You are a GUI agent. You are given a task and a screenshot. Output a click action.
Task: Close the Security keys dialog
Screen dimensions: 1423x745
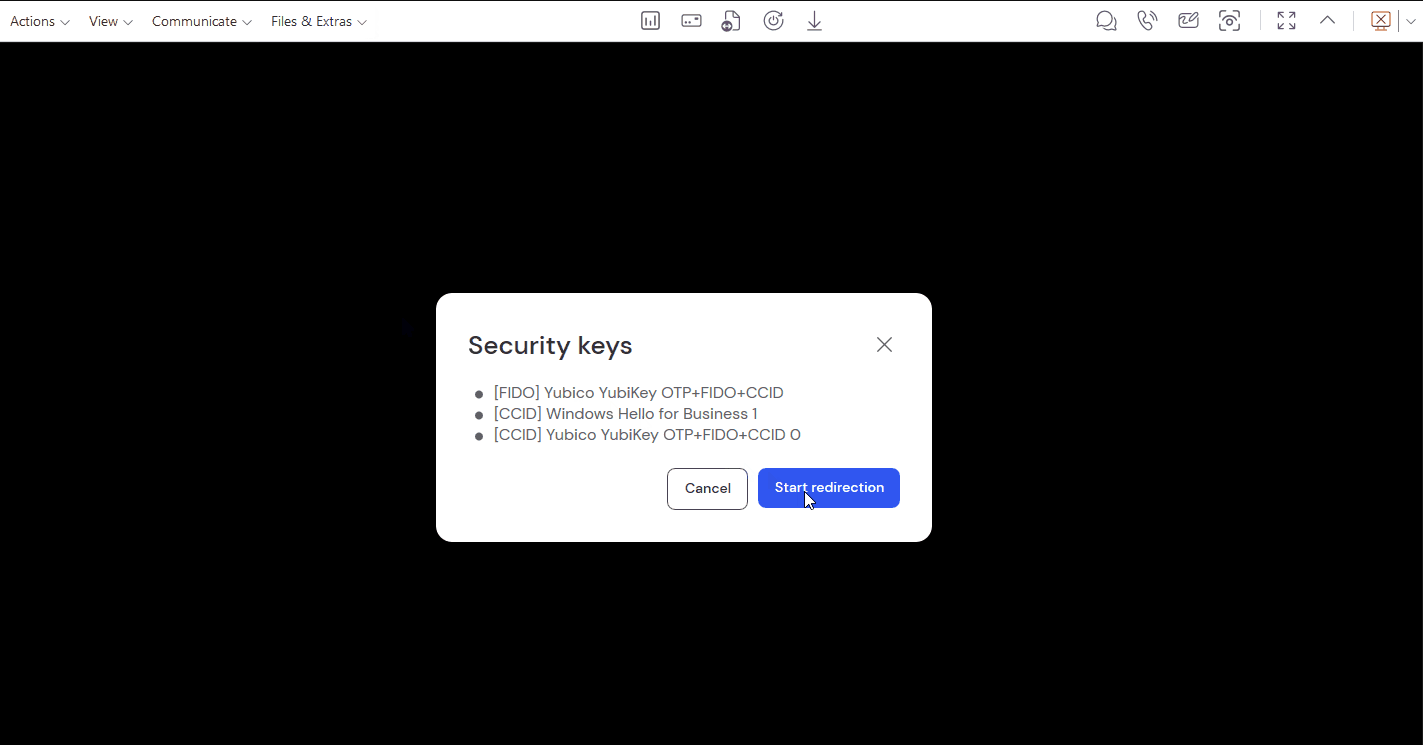(884, 344)
